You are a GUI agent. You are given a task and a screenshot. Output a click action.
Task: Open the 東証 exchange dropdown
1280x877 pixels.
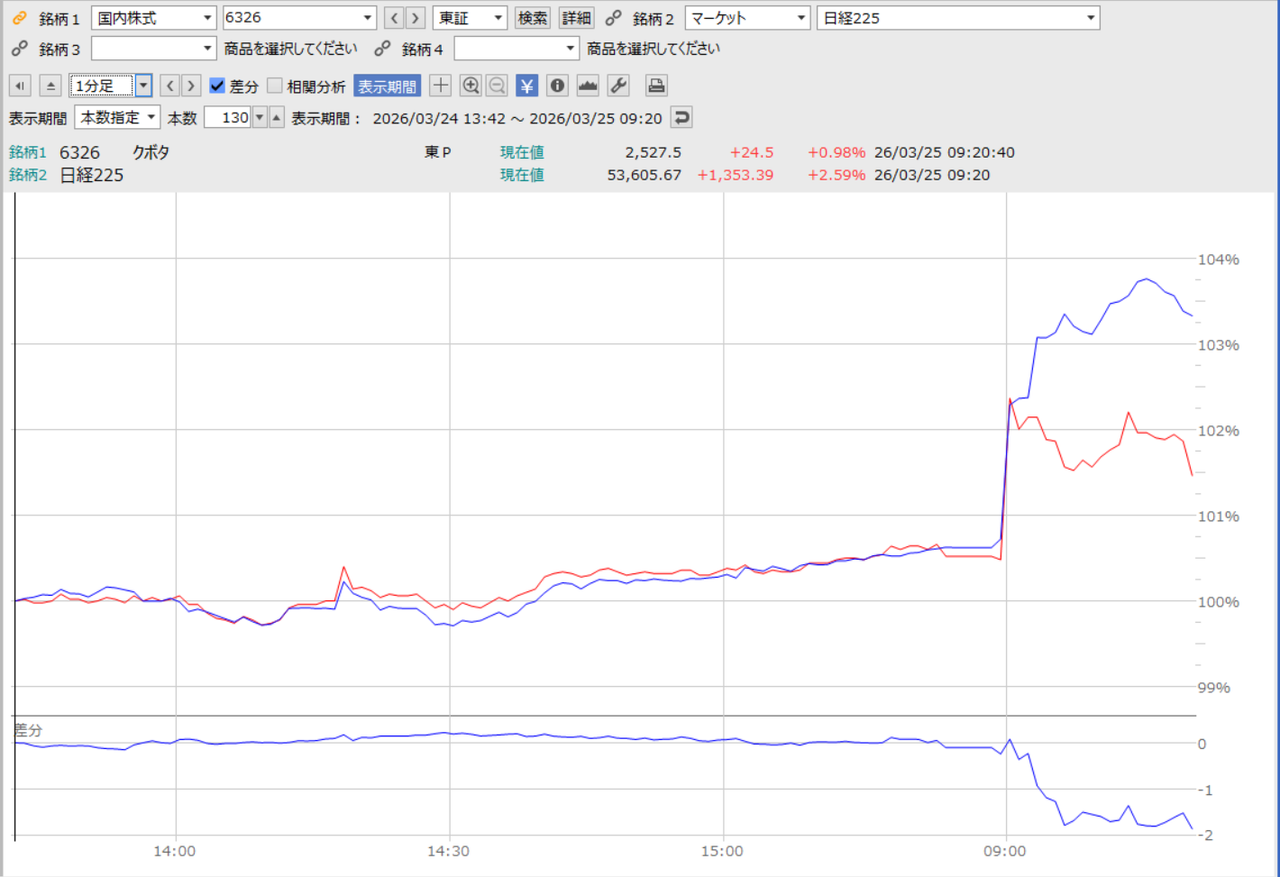click(x=471, y=18)
